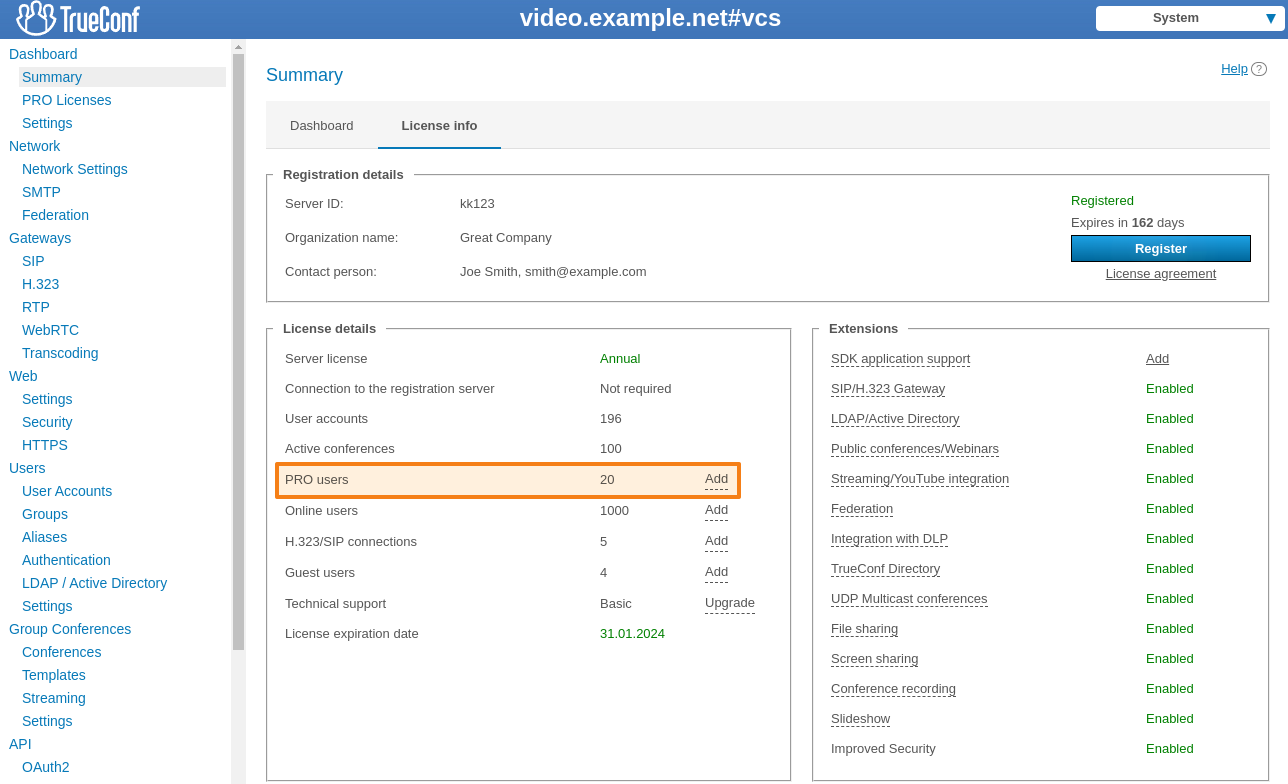Open WebRTC gateway settings

(x=50, y=330)
